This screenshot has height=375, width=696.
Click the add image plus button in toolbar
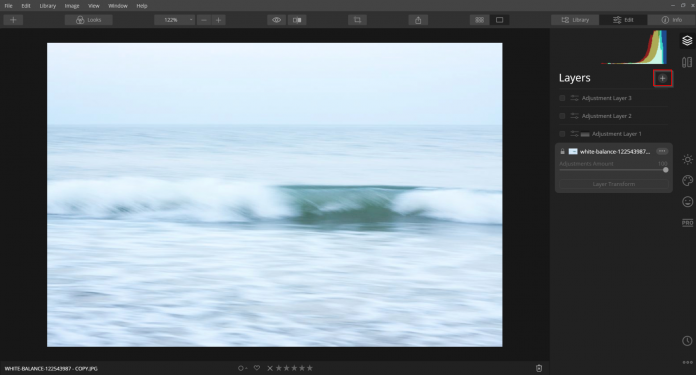[x=13, y=20]
